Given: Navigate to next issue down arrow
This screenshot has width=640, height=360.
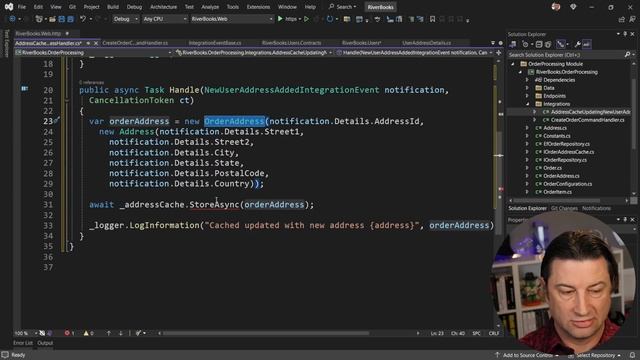Looking at the screenshot, I should (120, 333).
